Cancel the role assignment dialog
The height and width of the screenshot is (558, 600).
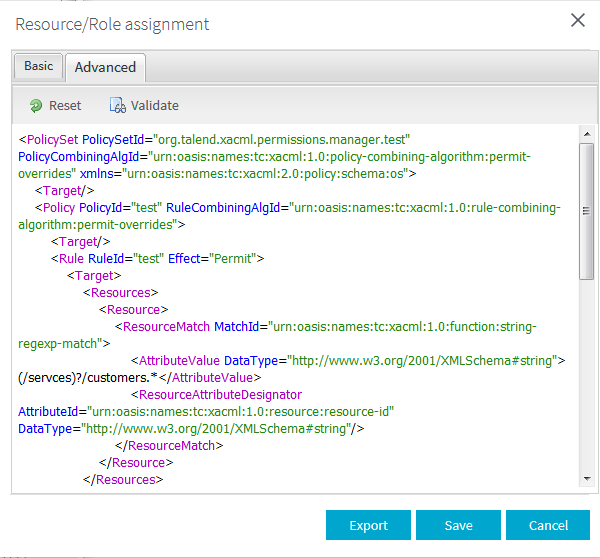click(548, 525)
